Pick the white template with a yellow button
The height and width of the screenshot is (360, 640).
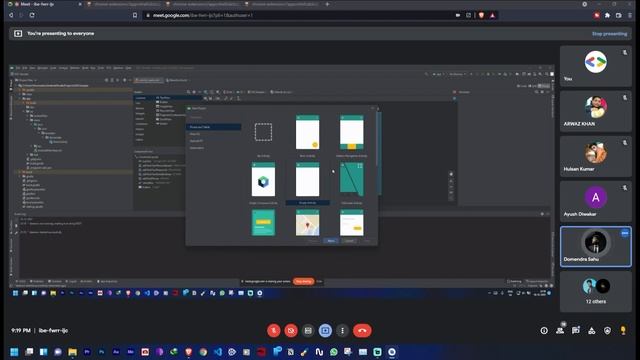[351, 223]
